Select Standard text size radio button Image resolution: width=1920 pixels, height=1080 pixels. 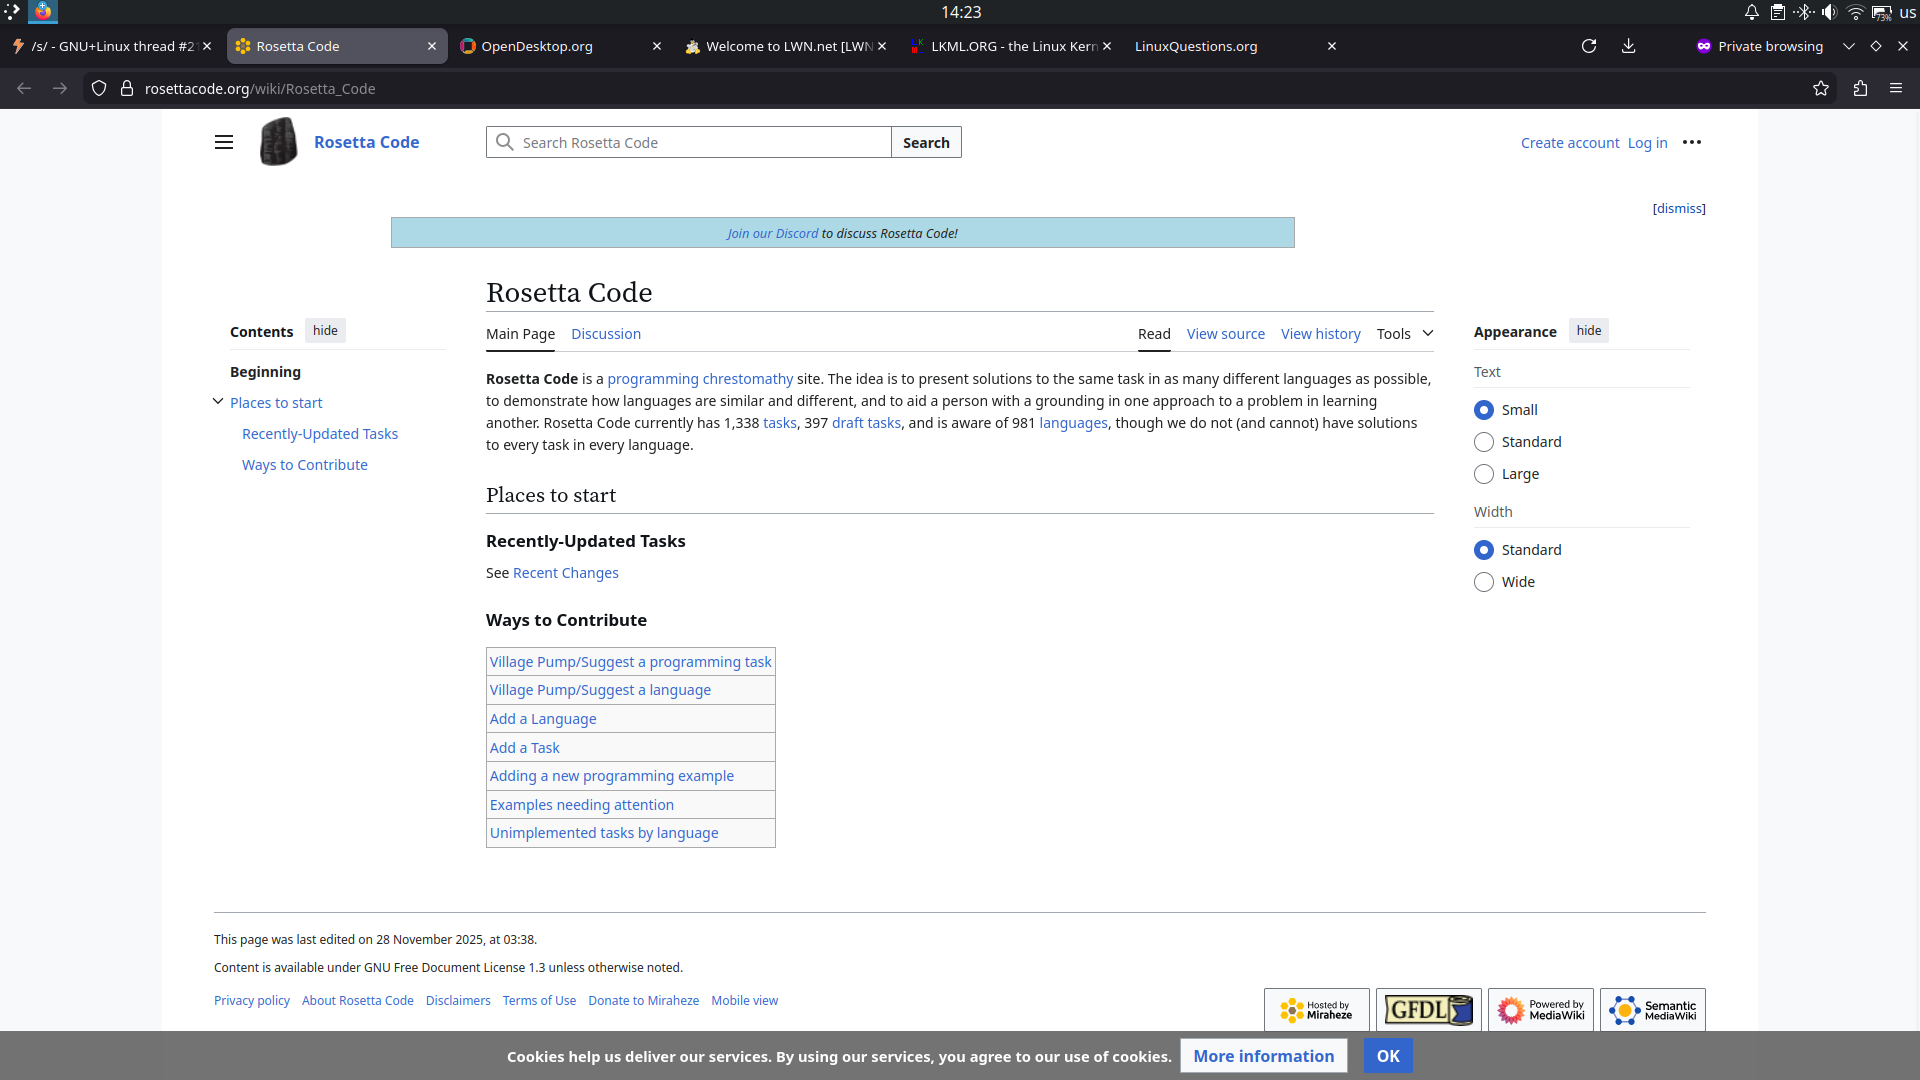coord(1484,442)
